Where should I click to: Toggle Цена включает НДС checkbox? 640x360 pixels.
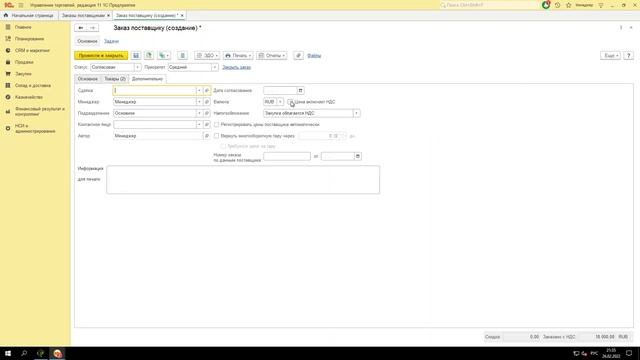(290, 102)
